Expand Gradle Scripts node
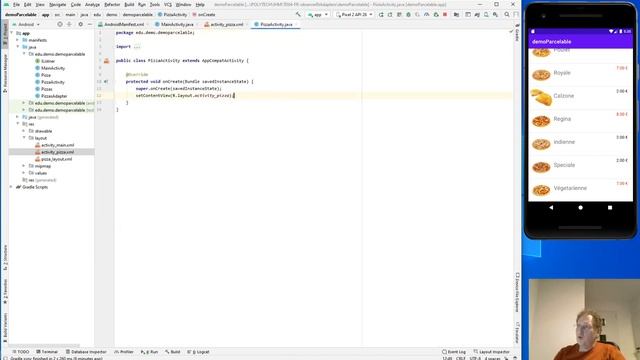Viewport: 640px width, 360px height. (x=12, y=187)
